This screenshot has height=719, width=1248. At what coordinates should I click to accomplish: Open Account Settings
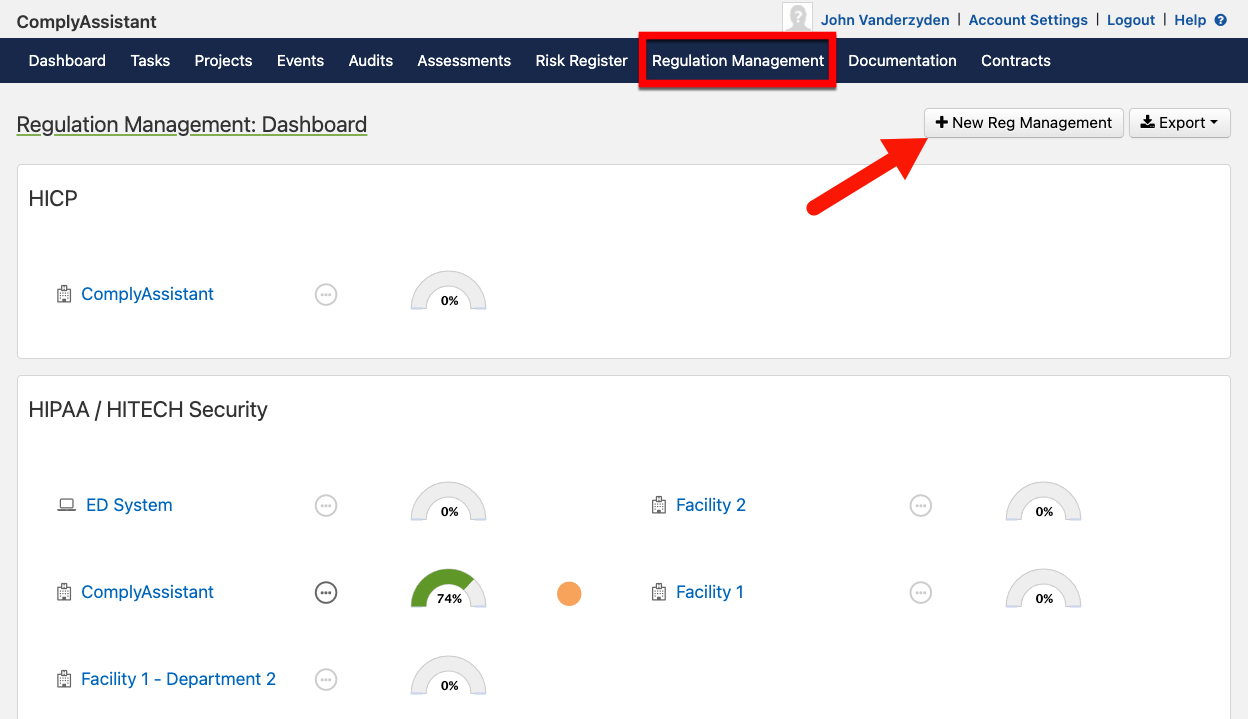pos(1028,20)
